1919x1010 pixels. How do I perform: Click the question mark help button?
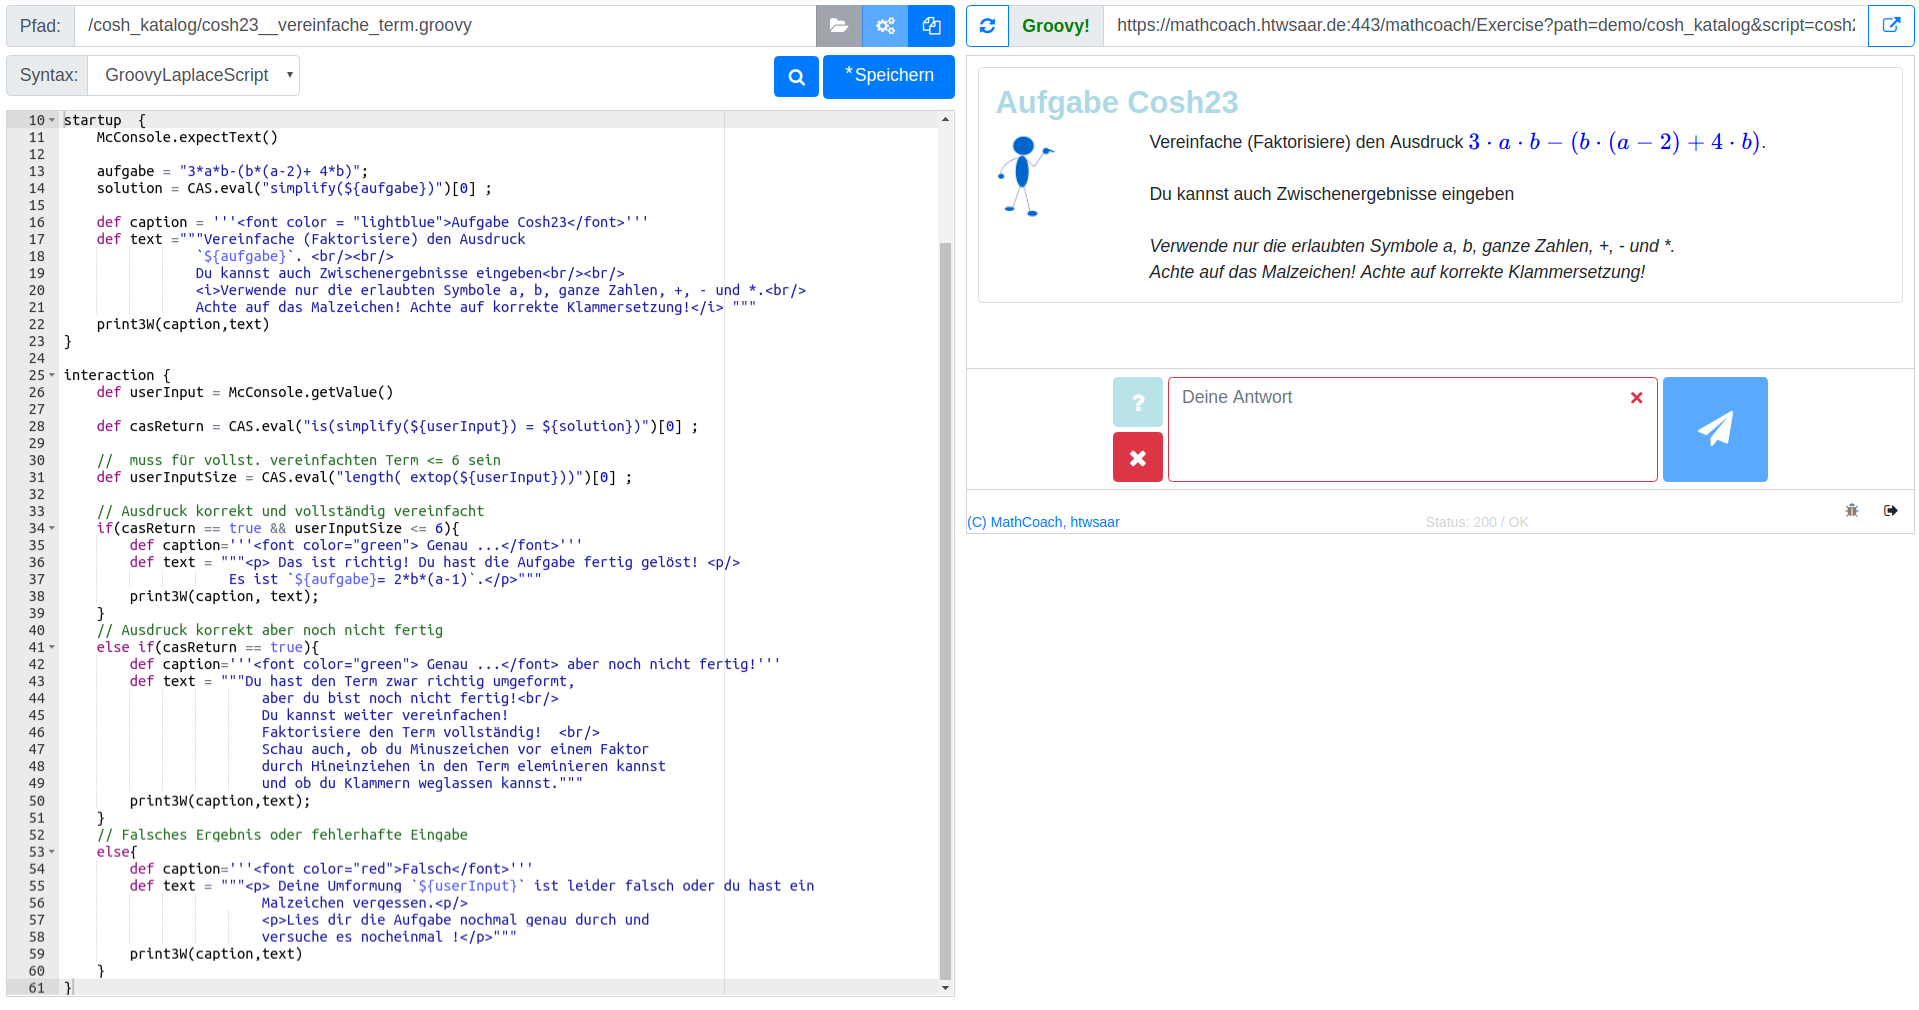(x=1137, y=402)
